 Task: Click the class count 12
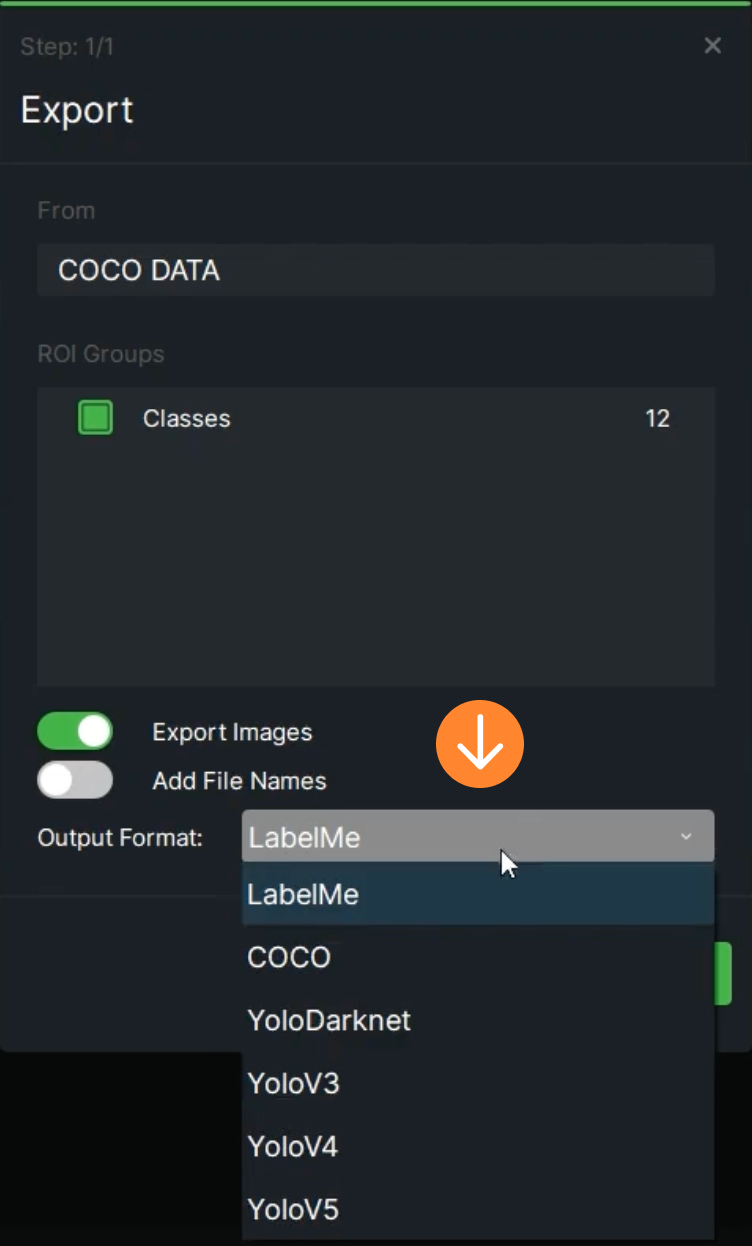point(657,418)
